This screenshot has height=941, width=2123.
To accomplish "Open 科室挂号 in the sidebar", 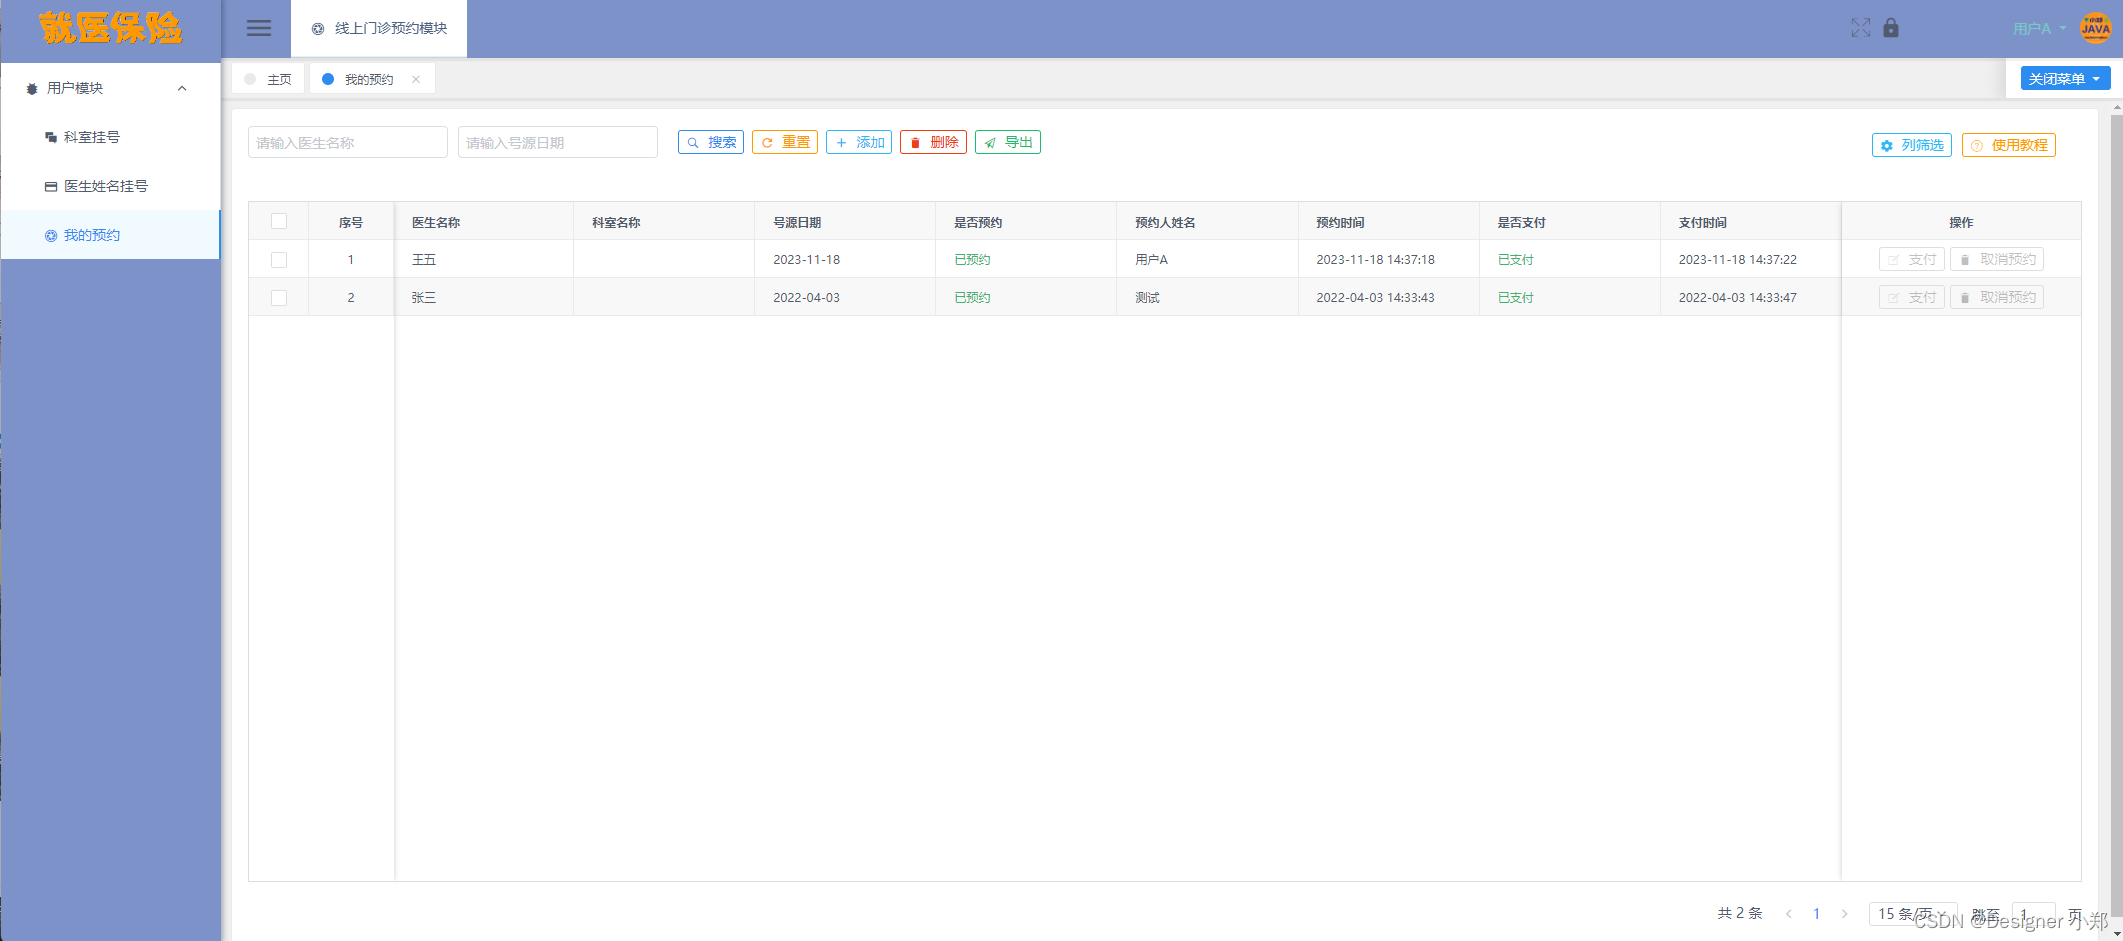I will tap(110, 137).
